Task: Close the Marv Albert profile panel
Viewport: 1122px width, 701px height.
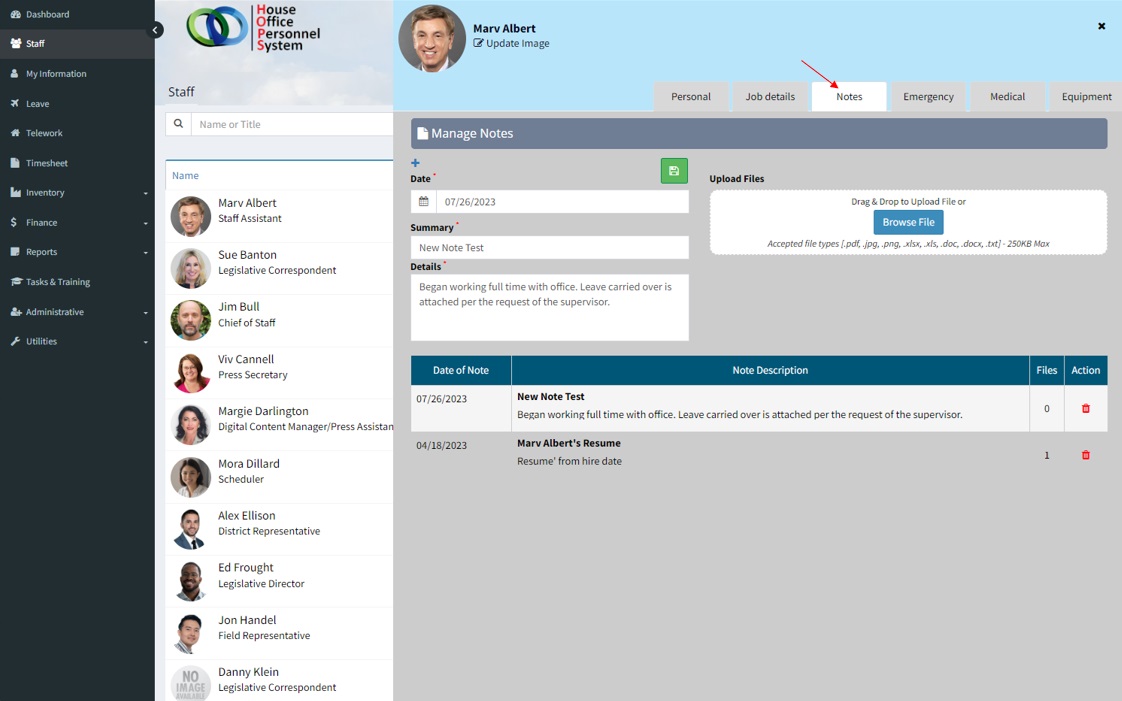Action: 1101,26
